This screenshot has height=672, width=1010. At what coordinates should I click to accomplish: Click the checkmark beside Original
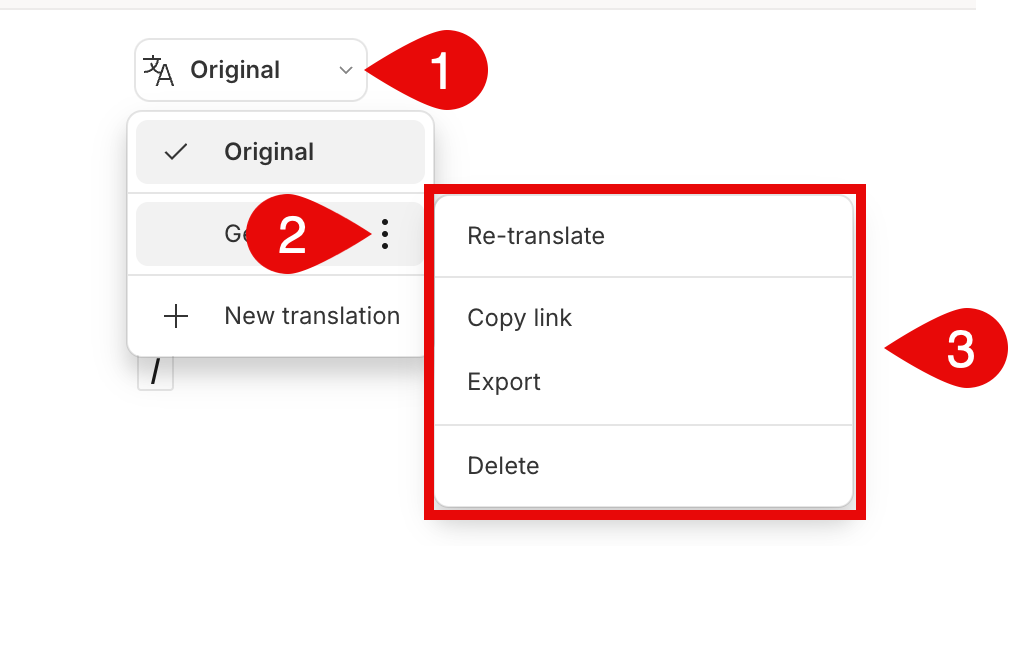click(x=175, y=152)
